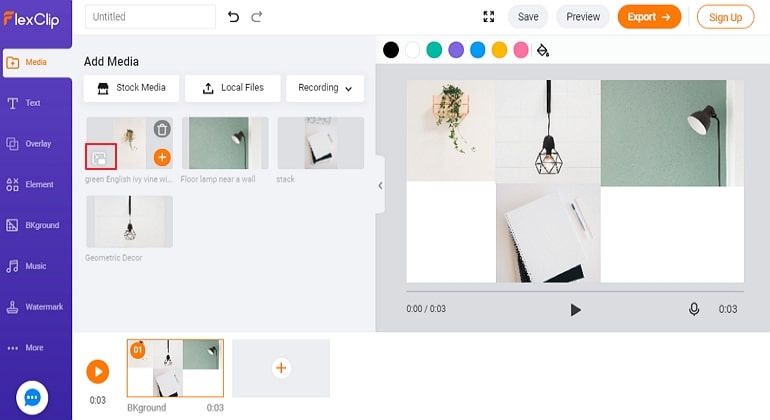Click the ivy plant image on canvas
The image size is (770, 420).
point(451,131)
